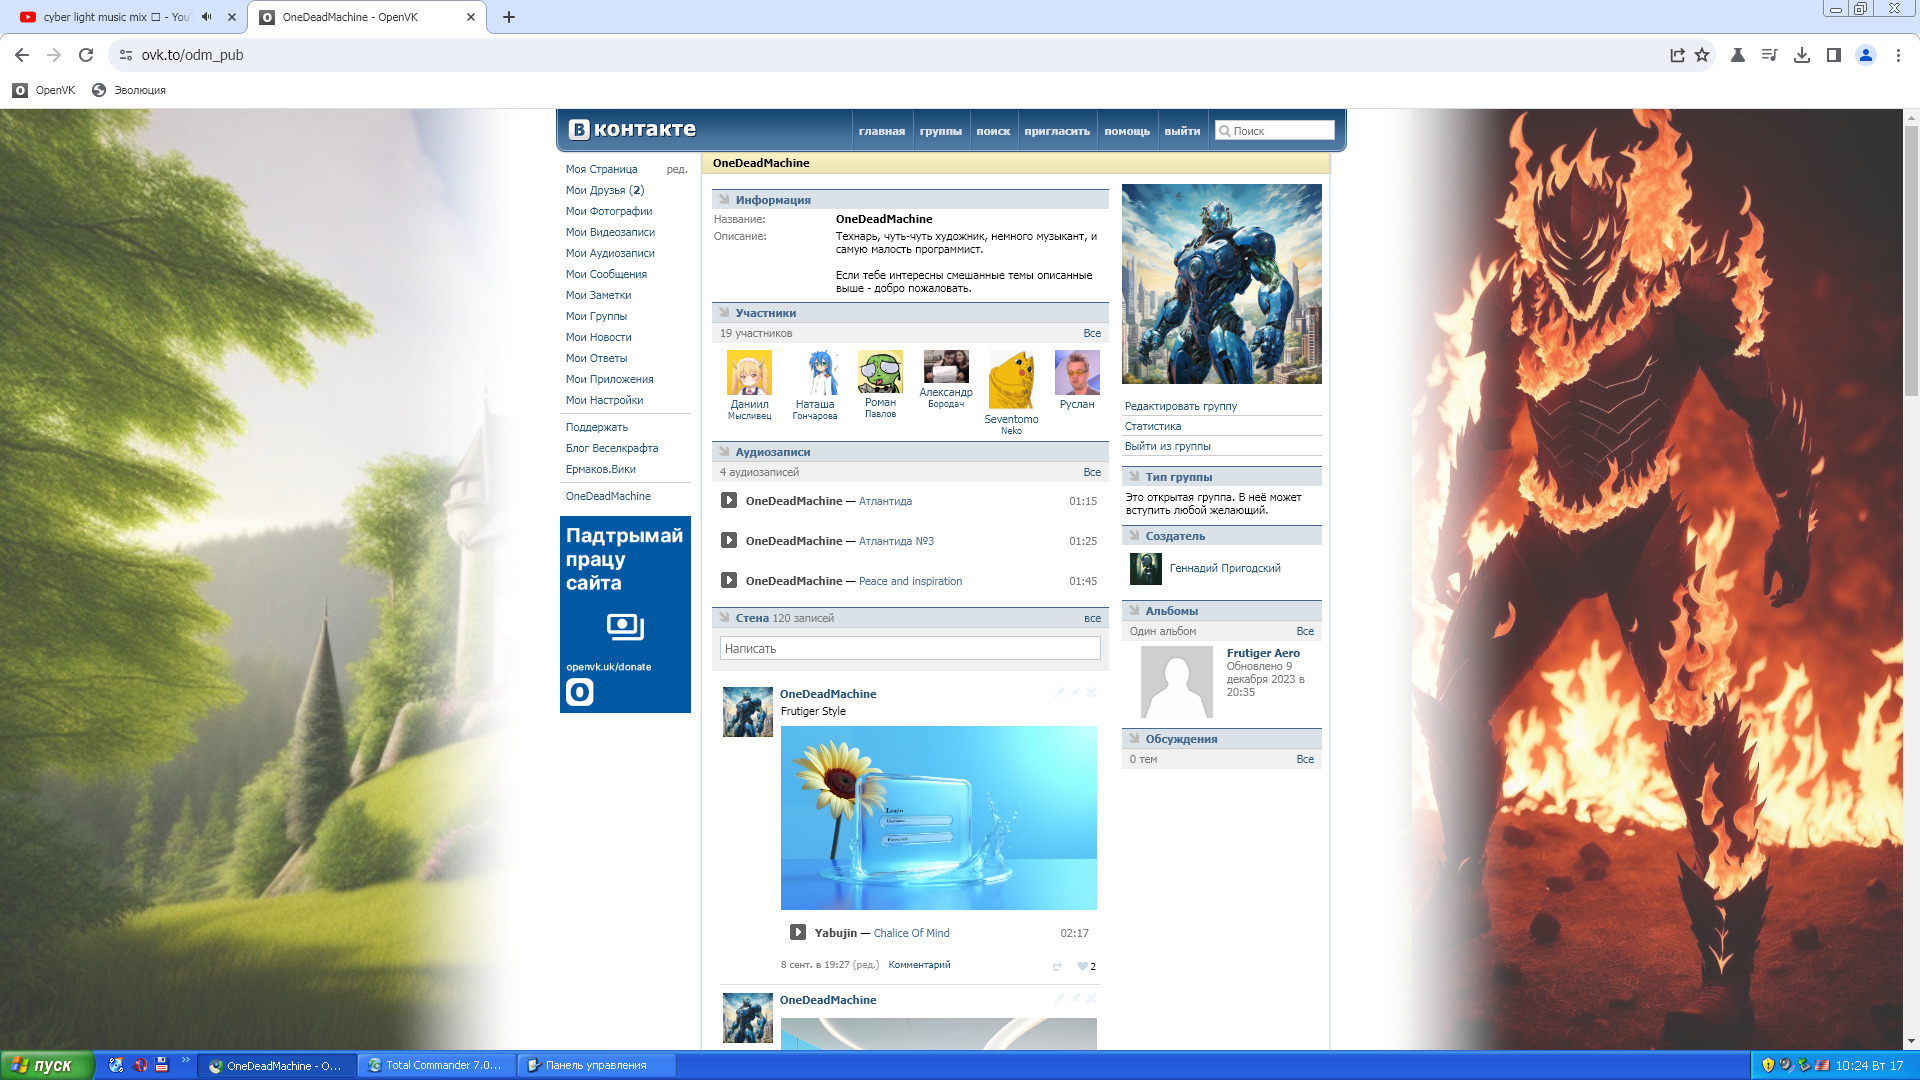This screenshot has width=1920, height=1080.
Task: Bookmark this page with star icon
Action: click(x=1702, y=55)
